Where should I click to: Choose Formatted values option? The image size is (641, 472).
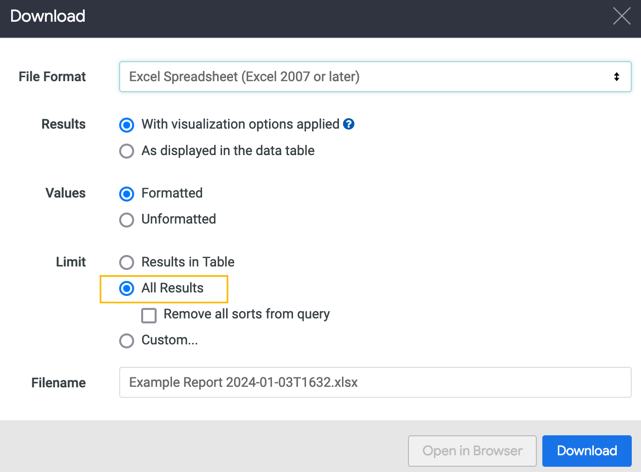[126, 194]
